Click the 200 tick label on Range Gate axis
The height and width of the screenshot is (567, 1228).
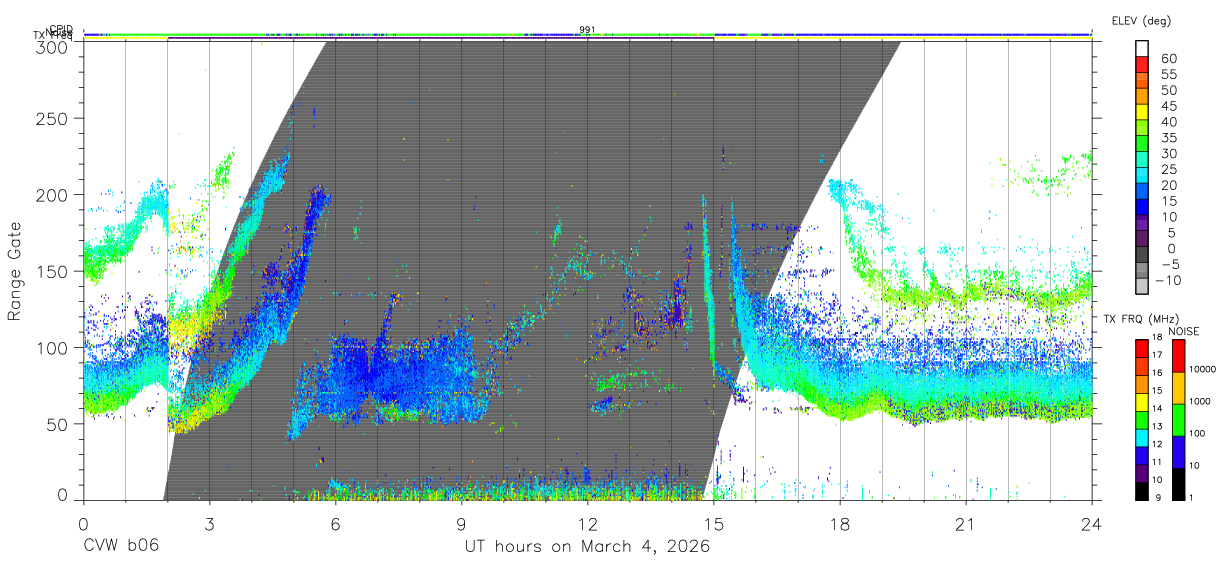(x=51, y=195)
